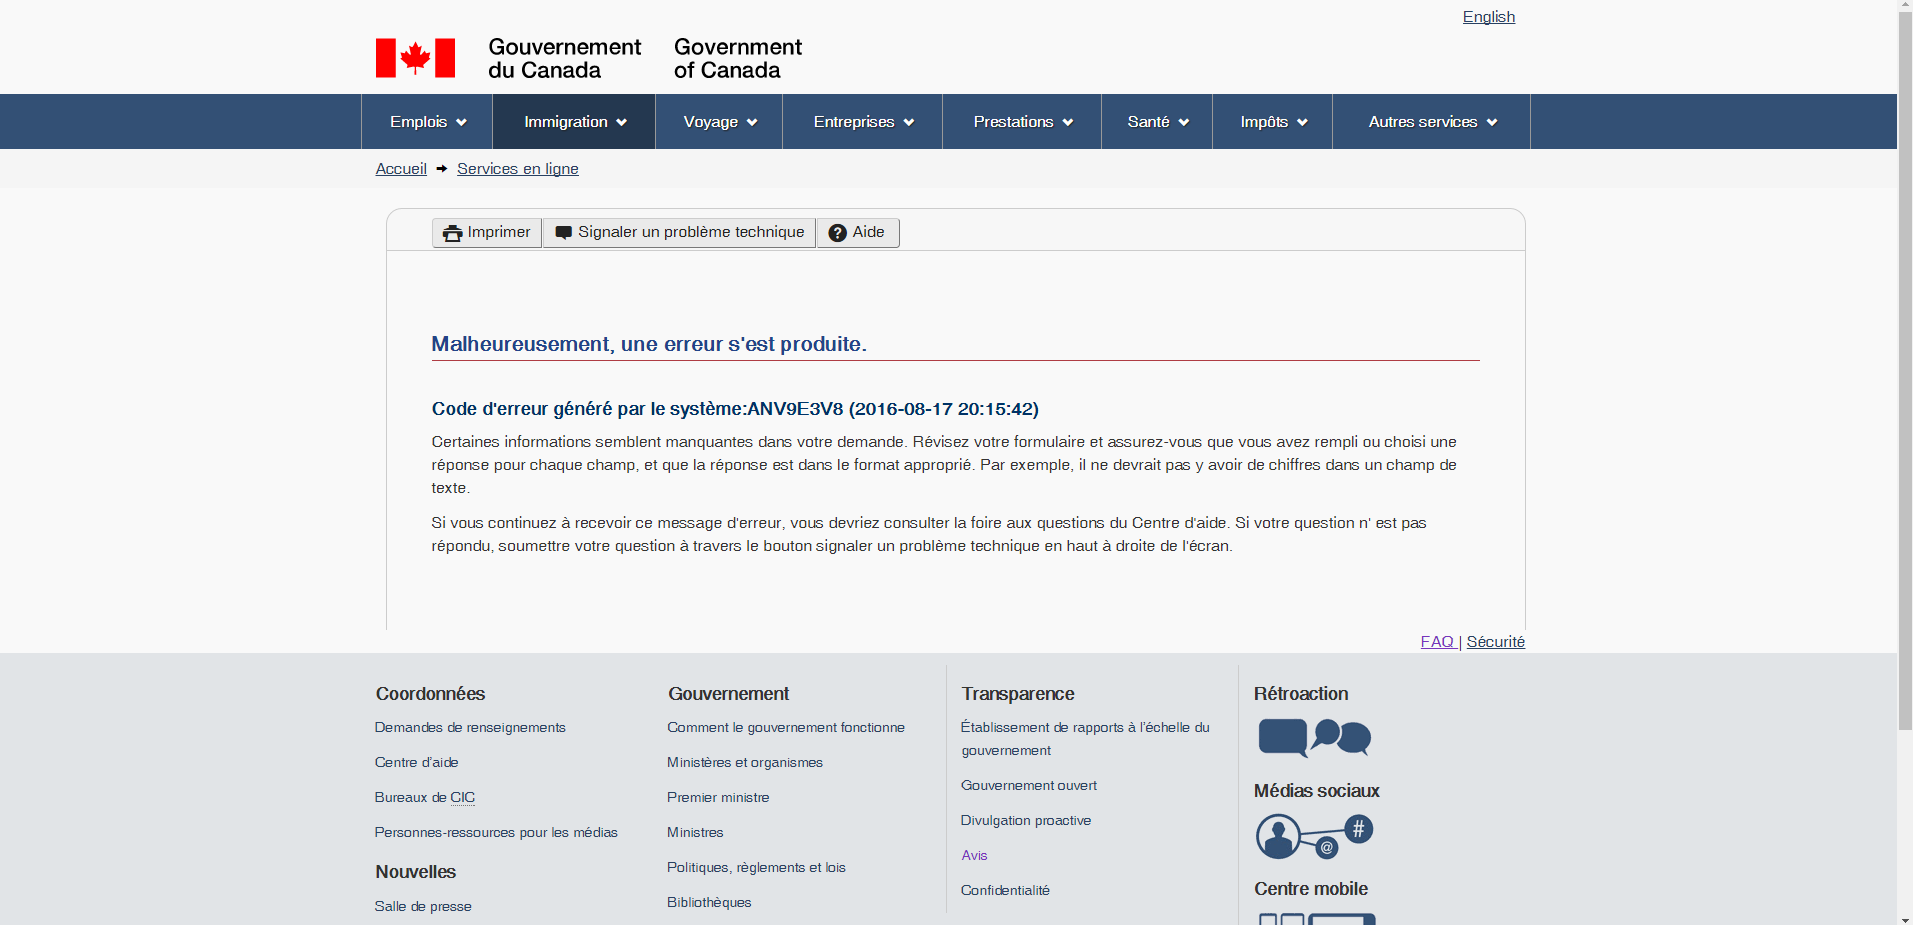The image size is (1913, 925).
Task: Click the question mark Aide icon
Action: tap(838, 233)
